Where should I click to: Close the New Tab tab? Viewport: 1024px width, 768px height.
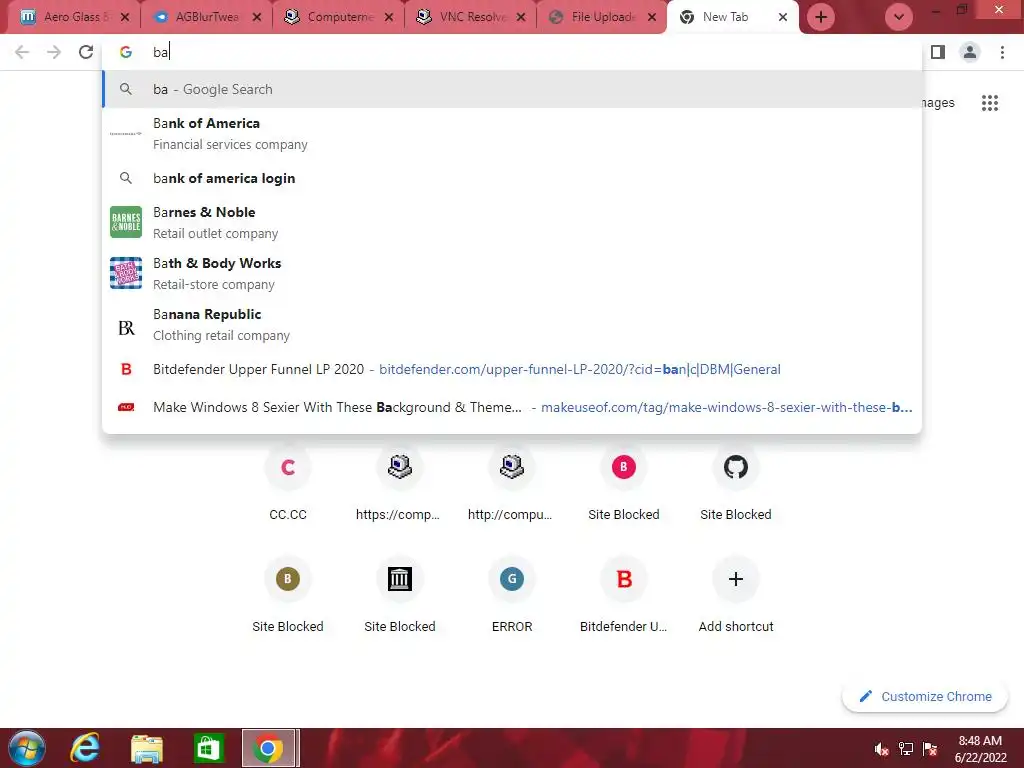782,17
